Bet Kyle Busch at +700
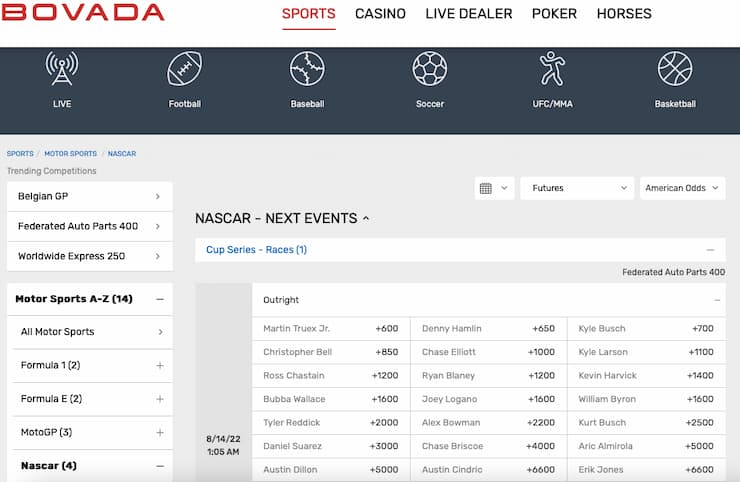 (x=646, y=329)
